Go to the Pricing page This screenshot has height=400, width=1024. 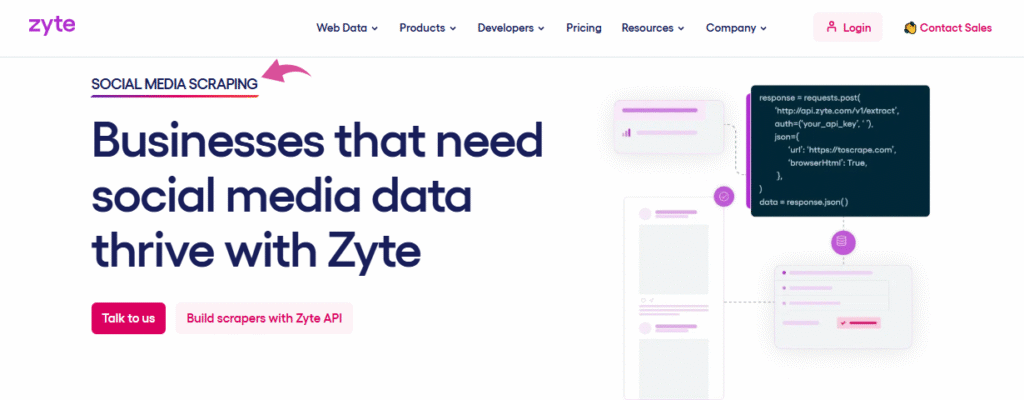point(583,28)
